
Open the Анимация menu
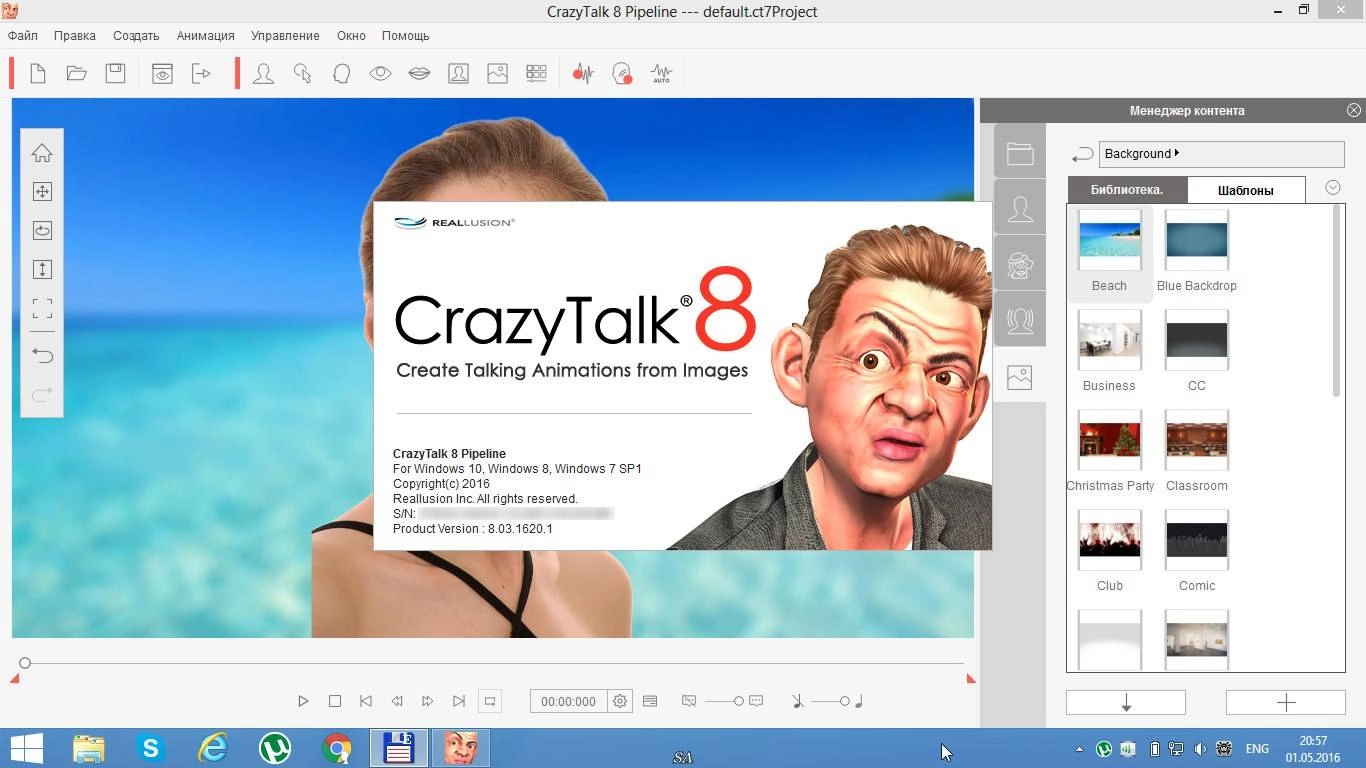point(206,35)
